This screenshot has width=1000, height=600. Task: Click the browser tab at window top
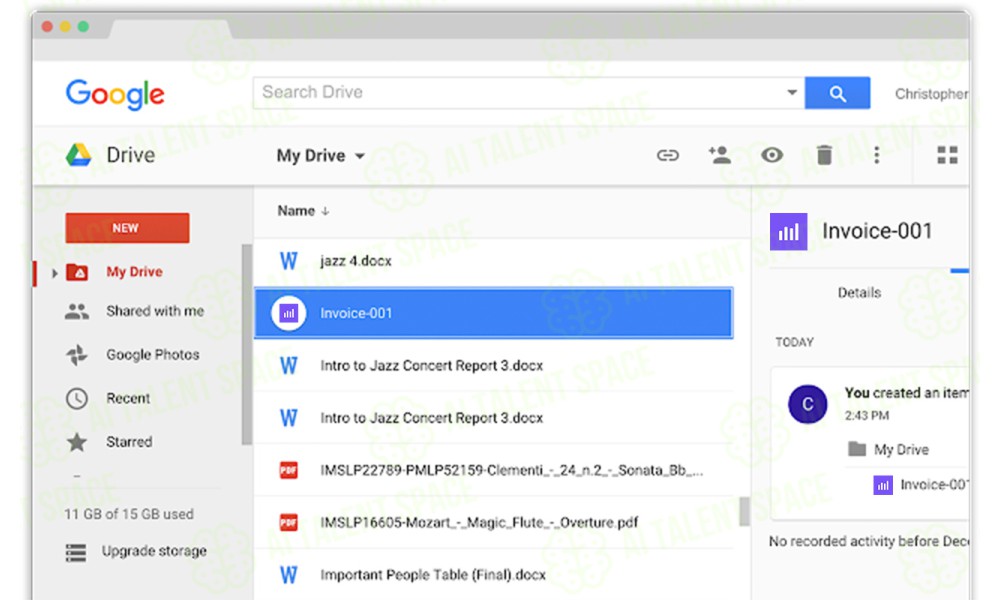(x=171, y=29)
